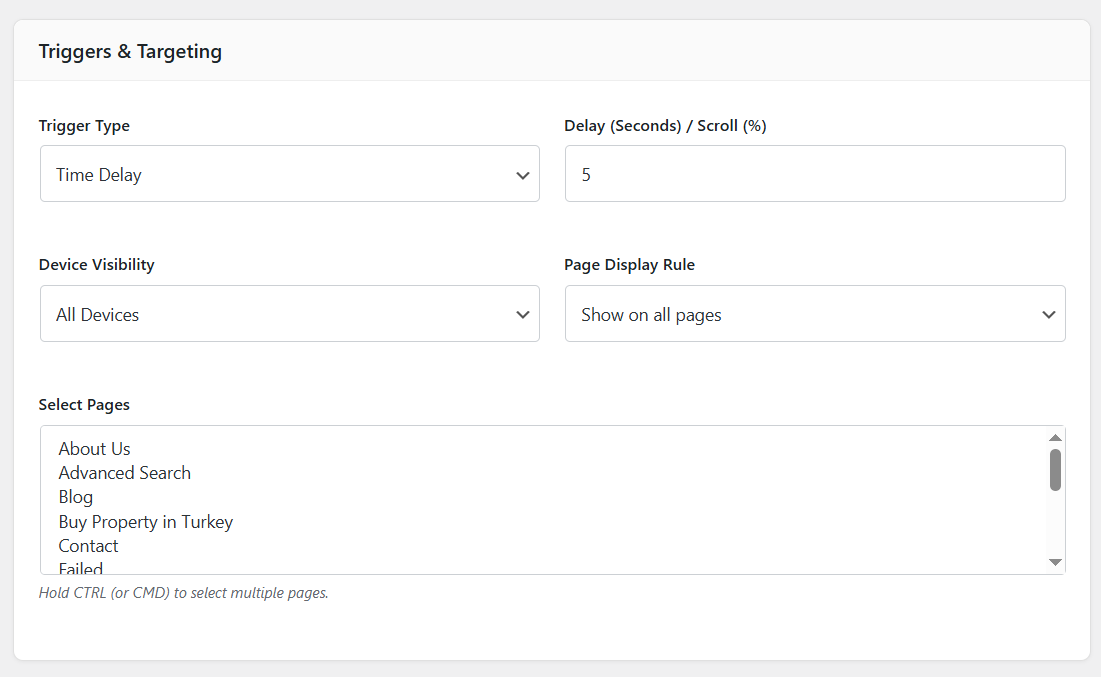
Task: Click the Page Display Rule dropdown chevron
Action: tap(1048, 313)
